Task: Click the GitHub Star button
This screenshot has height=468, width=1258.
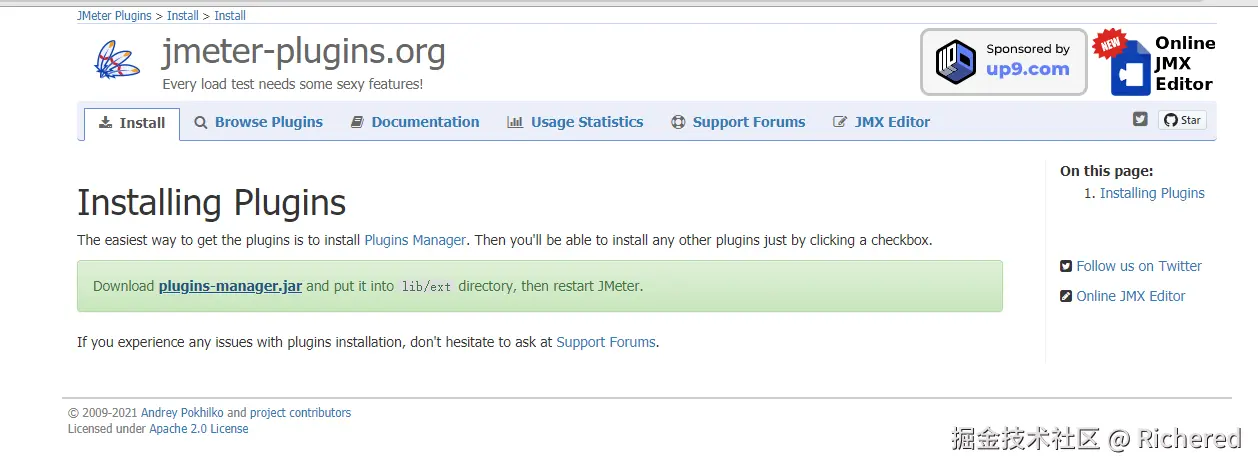Action: tap(1182, 120)
